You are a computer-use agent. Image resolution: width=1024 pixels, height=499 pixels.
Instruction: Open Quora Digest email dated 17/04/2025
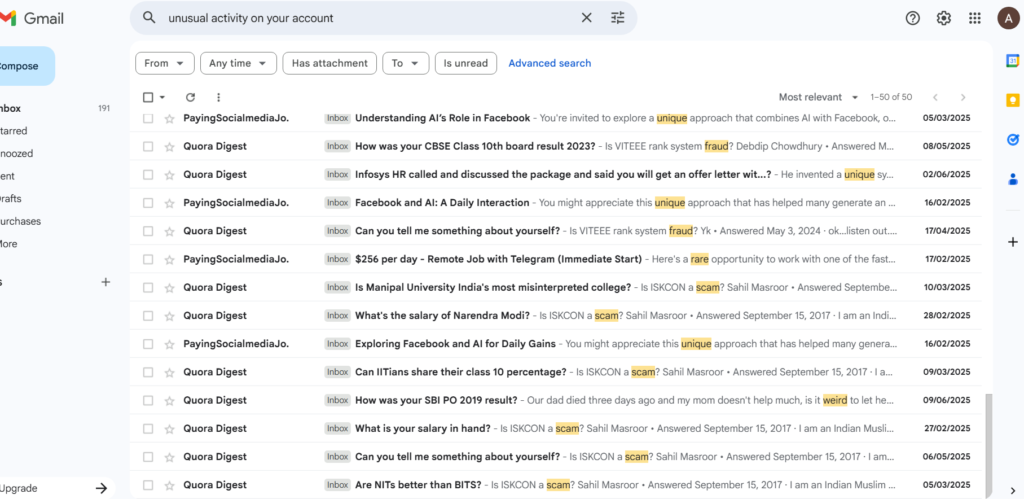click(555, 231)
